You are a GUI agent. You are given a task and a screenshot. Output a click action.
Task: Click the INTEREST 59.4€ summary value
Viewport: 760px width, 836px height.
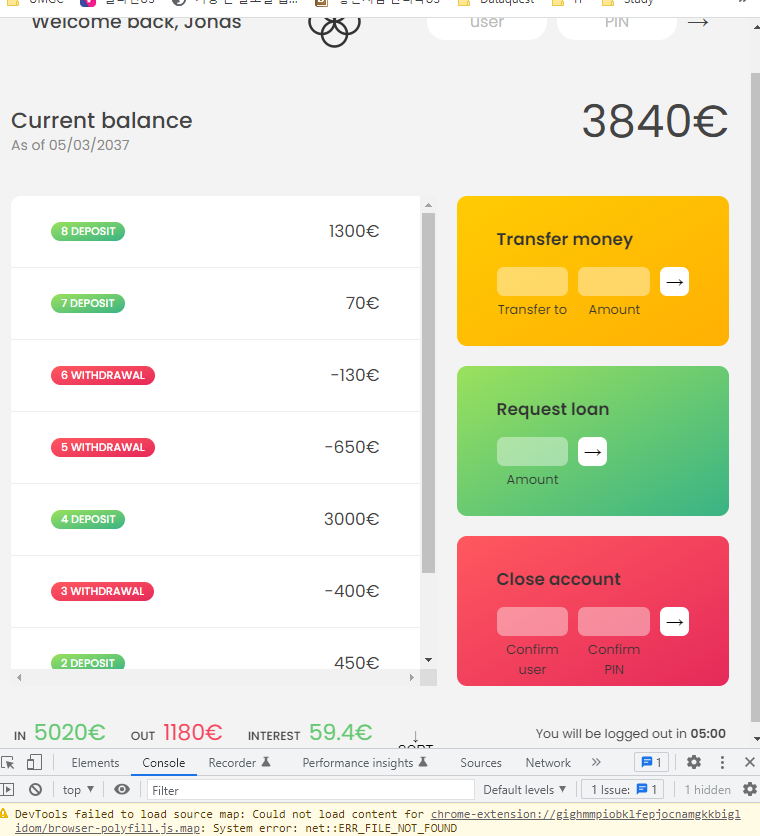pyautogui.click(x=341, y=733)
